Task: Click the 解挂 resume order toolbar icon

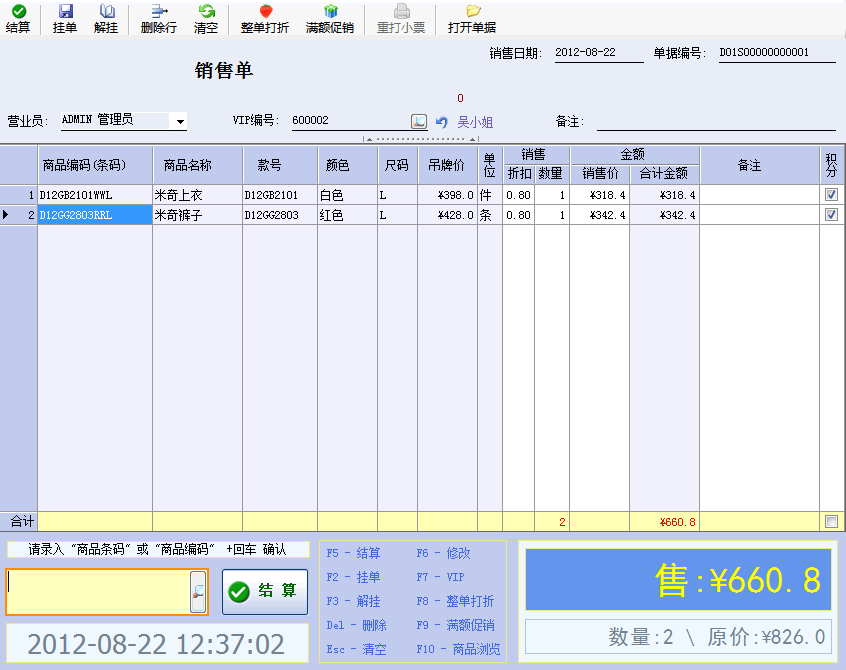Action: click(106, 18)
